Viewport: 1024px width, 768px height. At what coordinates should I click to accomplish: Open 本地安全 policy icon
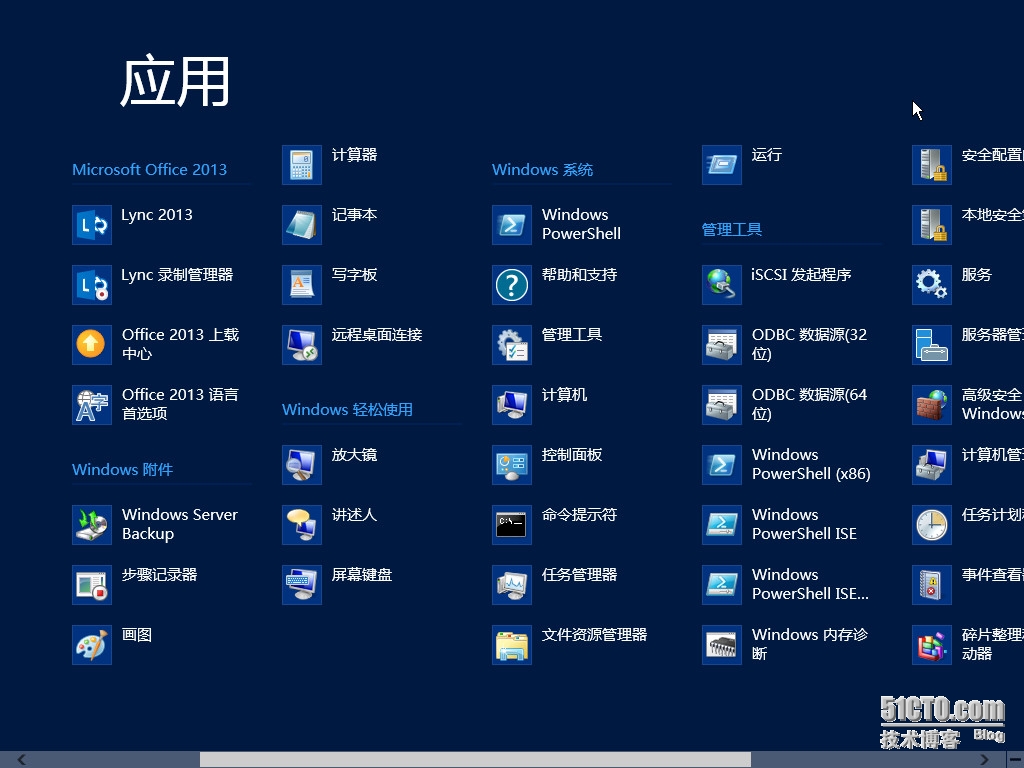pyautogui.click(x=932, y=225)
